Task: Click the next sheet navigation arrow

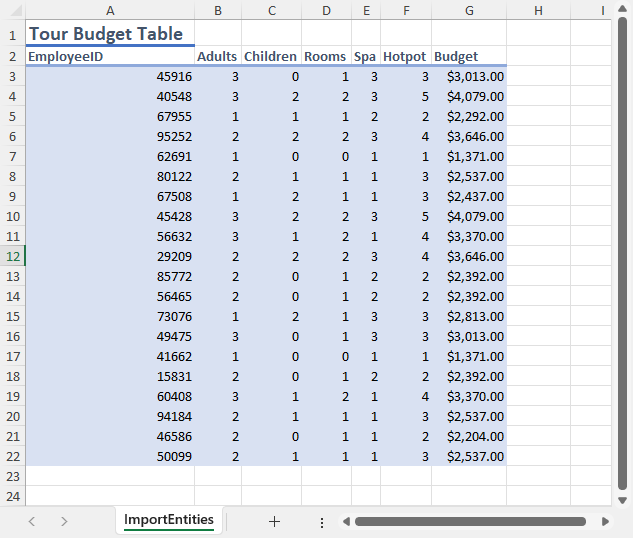Action: (64, 521)
